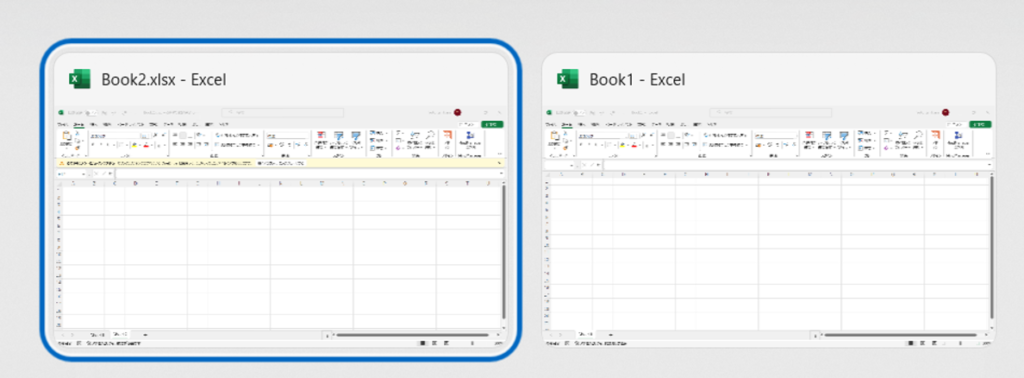Viewport: 1024px width, 378px height.
Task: Select the "Book1 - Excel" title text
Action: click(x=637, y=80)
